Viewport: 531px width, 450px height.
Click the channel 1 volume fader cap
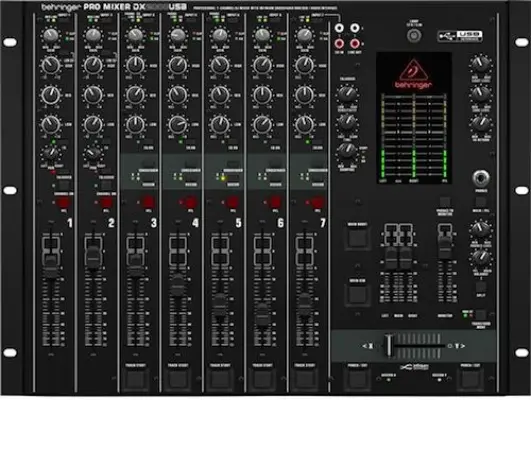51,266
